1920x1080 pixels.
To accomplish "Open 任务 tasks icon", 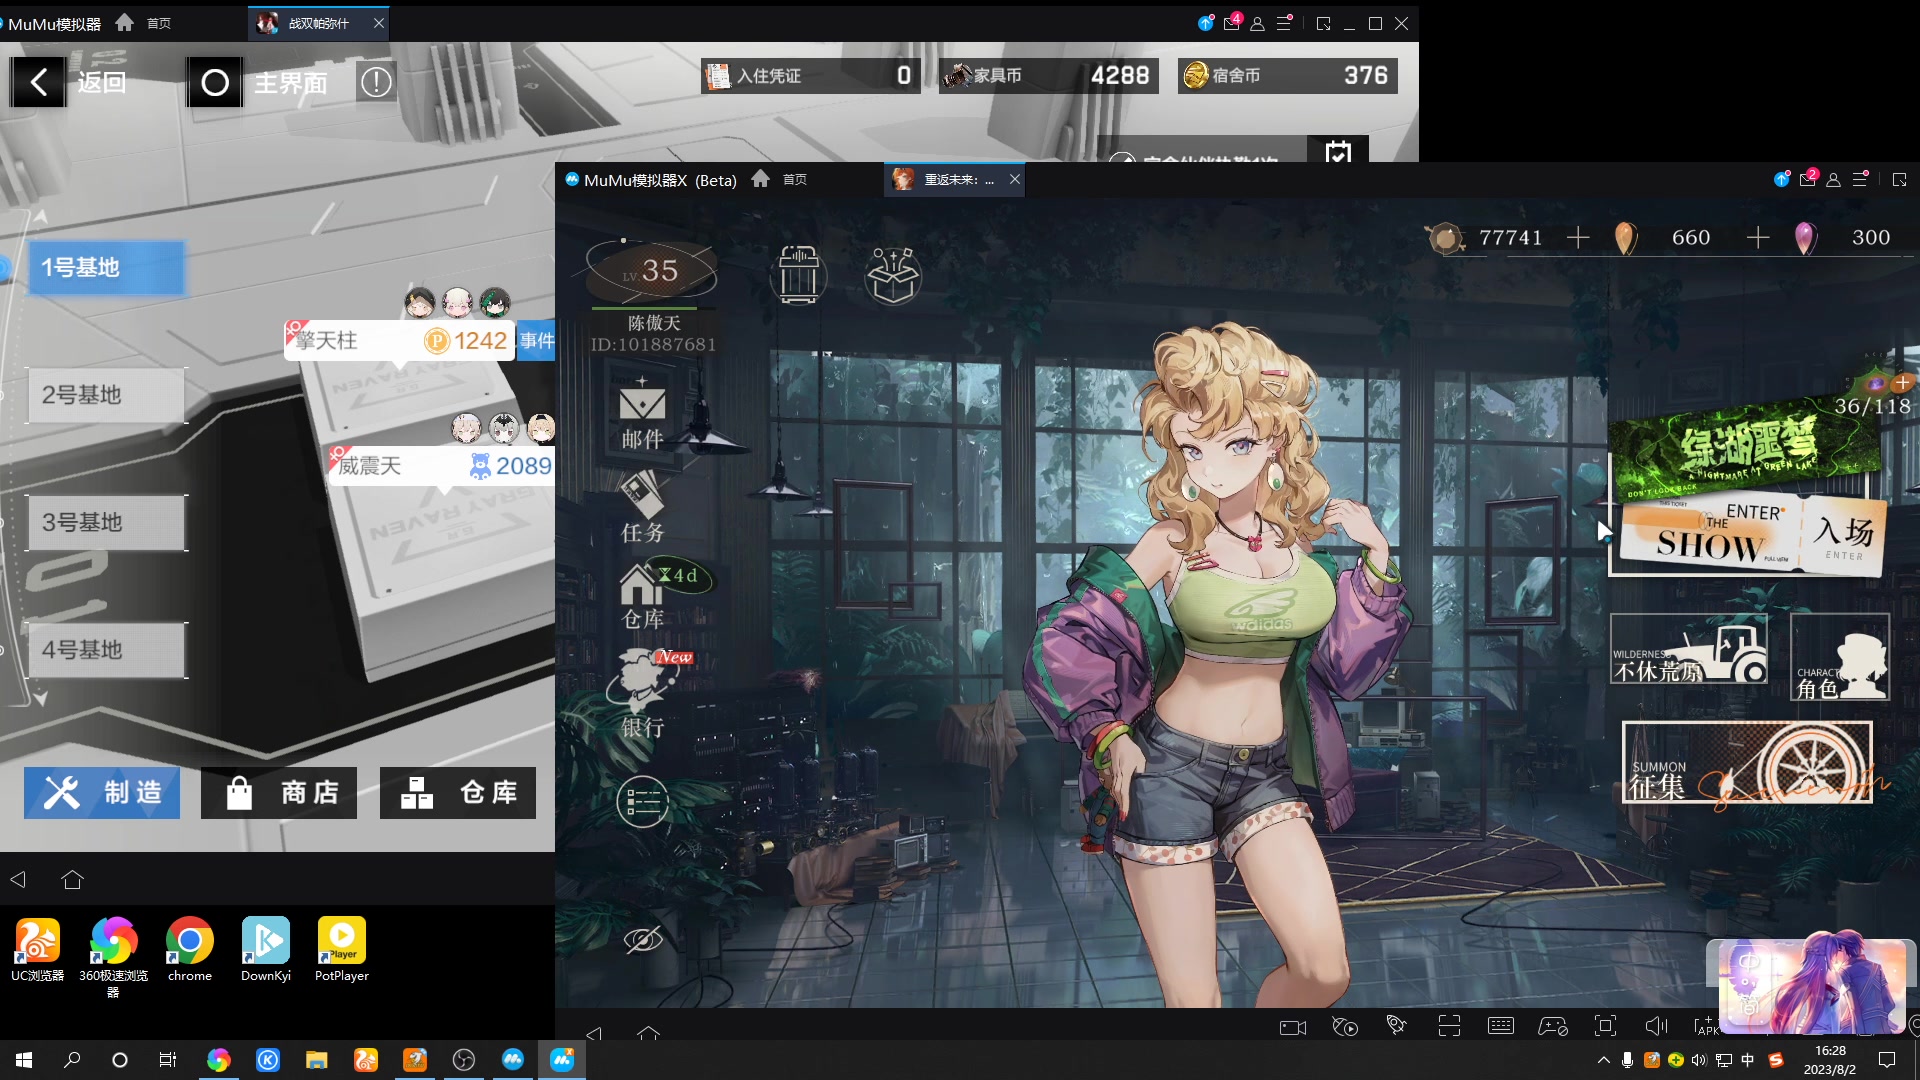I will [x=642, y=509].
